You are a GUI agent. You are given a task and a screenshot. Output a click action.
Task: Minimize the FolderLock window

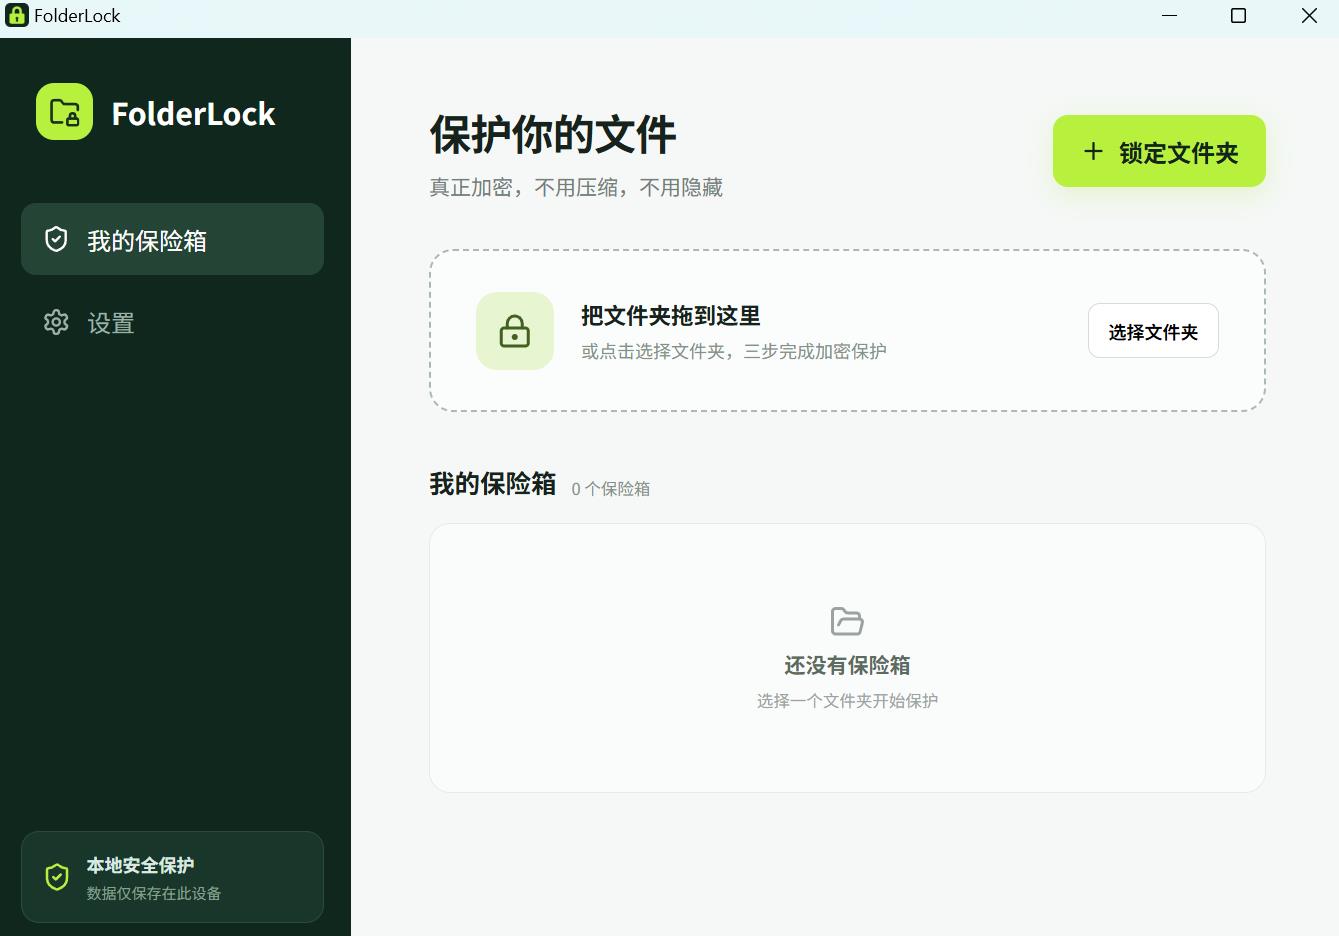click(1170, 15)
